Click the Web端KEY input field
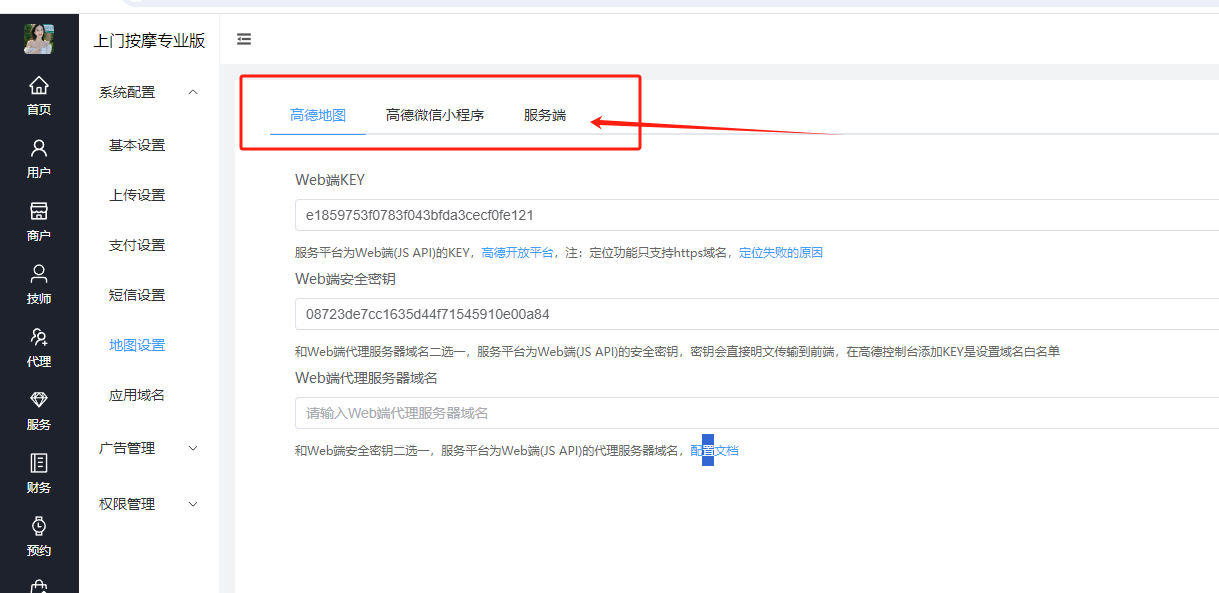The height and width of the screenshot is (593, 1219). [x=757, y=215]
